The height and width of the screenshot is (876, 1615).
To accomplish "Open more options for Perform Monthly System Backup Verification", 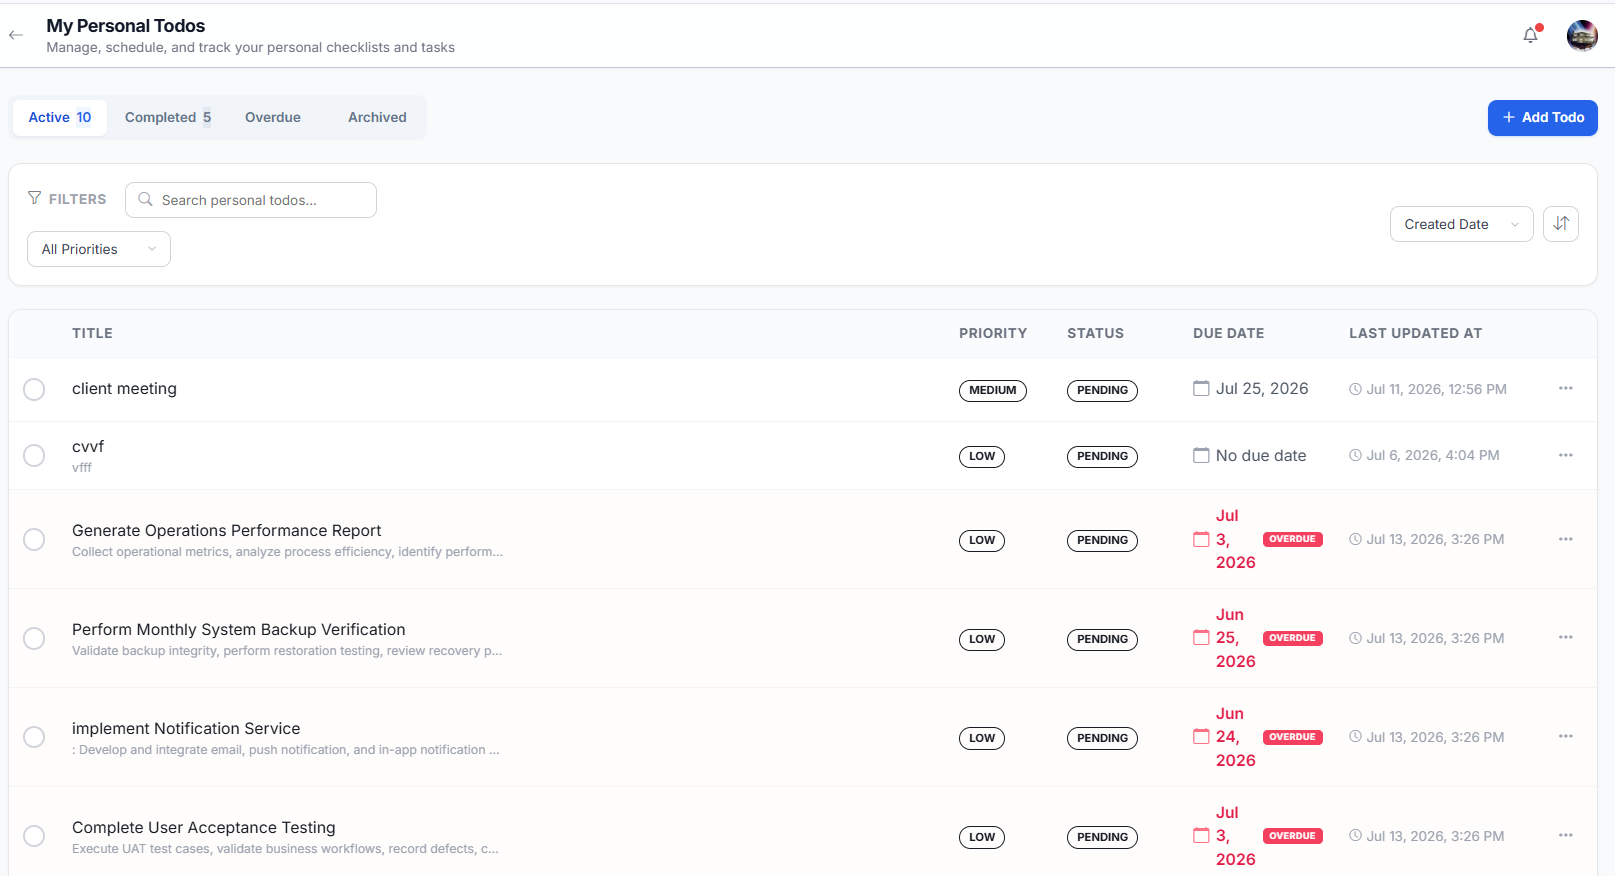I will 1566,638.
